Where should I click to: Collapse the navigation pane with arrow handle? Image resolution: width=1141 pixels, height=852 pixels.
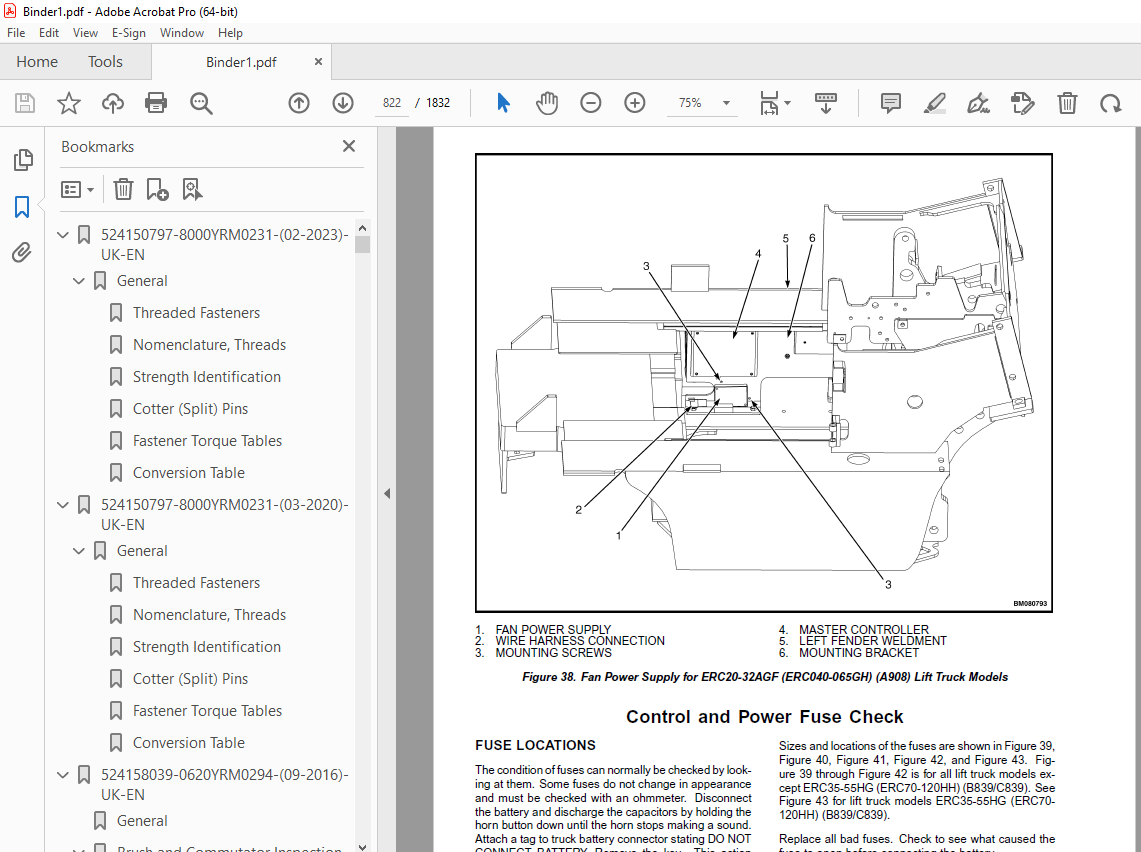pyautogui.click(x=387, y=493)
